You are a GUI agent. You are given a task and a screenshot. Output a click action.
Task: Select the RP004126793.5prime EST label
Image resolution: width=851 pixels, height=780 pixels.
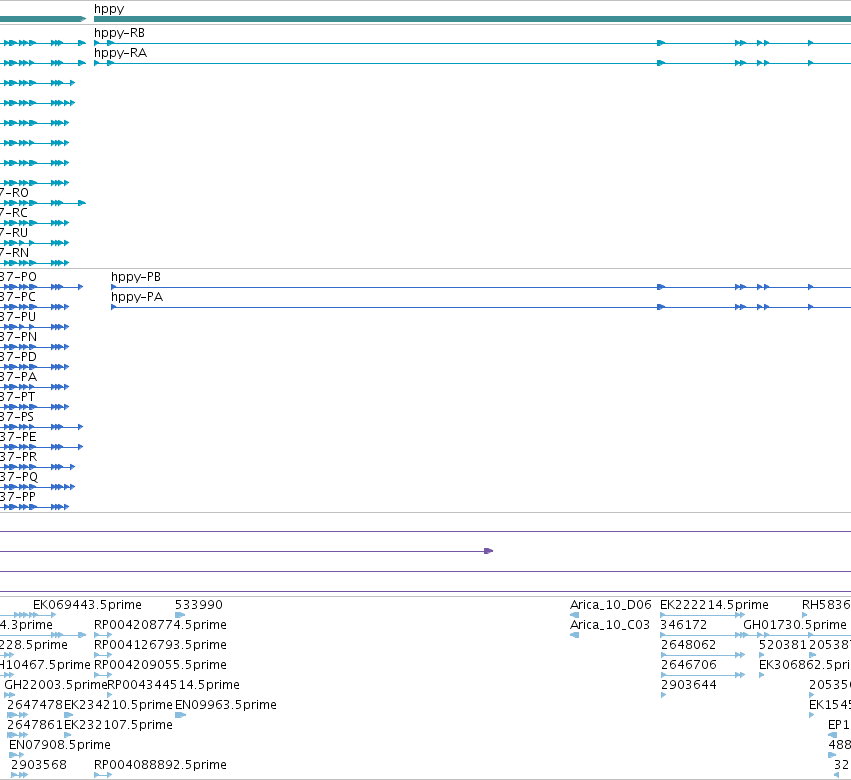pos(160,645)
